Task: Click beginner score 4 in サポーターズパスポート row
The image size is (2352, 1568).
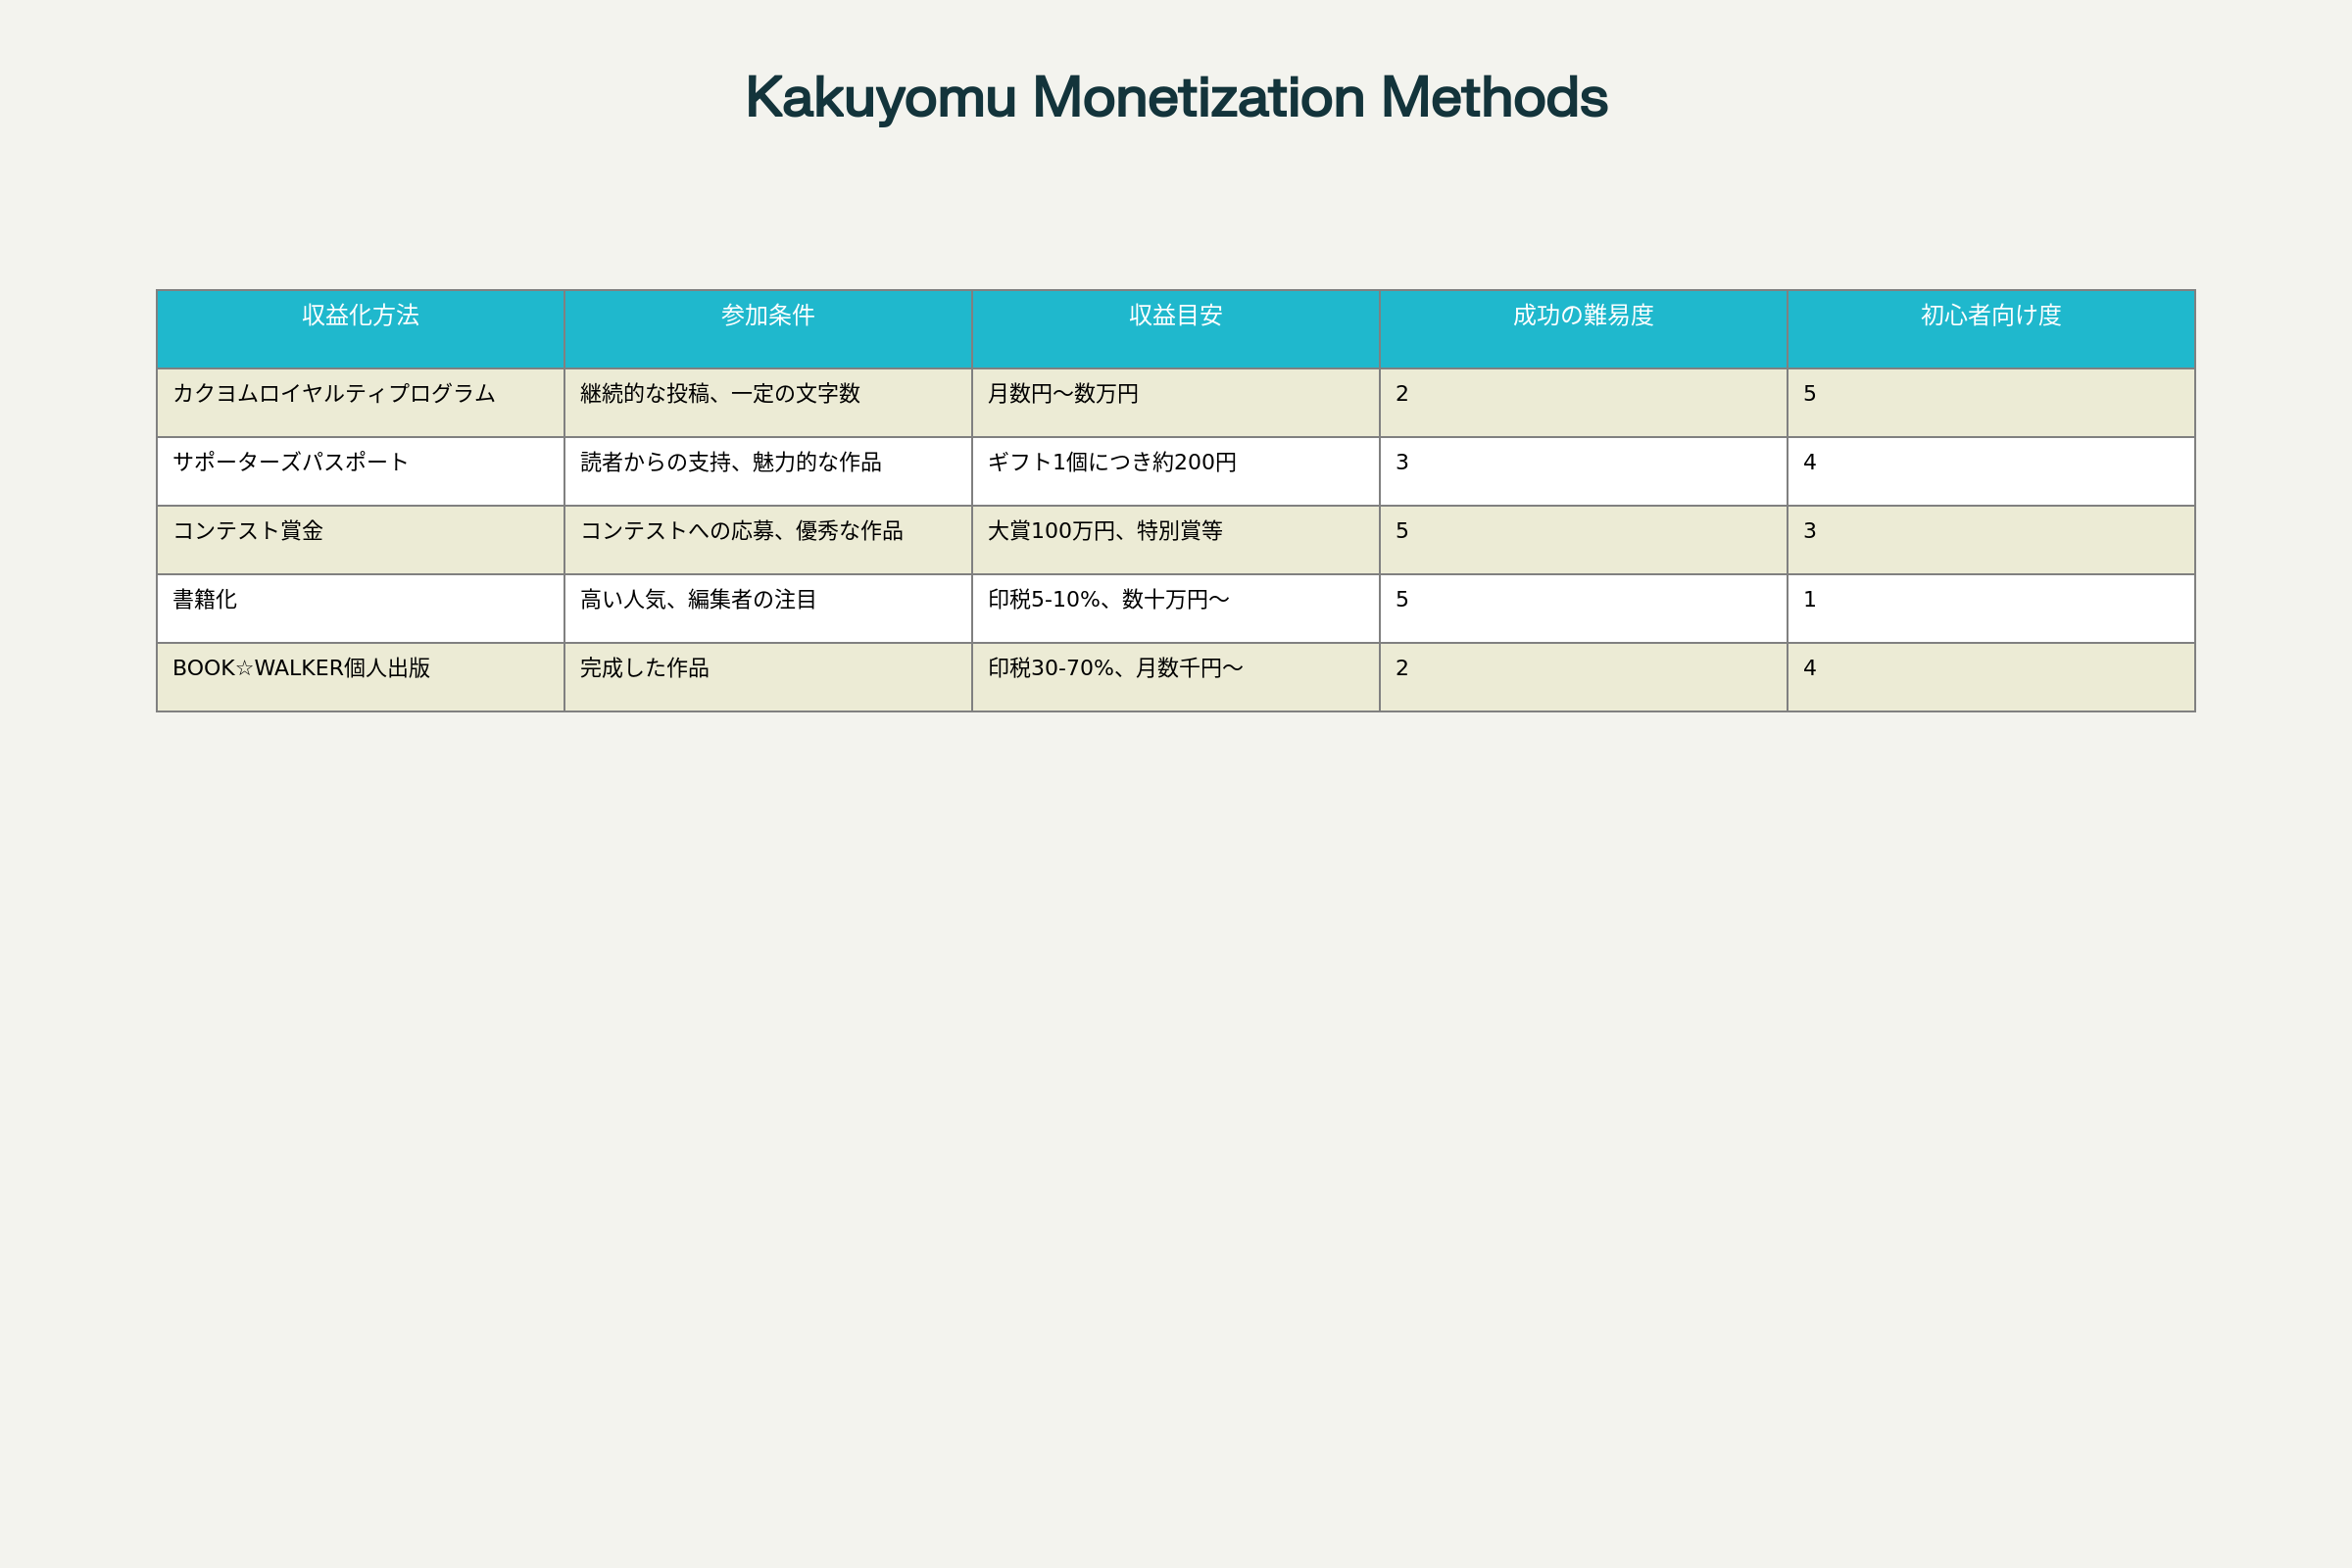Action: click(1991, 472)
